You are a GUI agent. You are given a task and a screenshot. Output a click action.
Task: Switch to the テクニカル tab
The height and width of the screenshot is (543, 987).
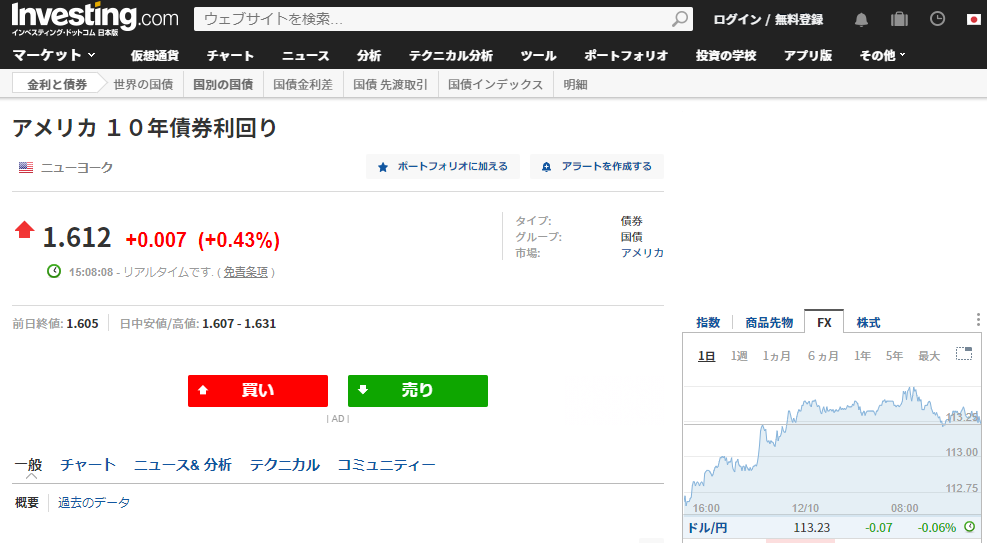[285, 465]
